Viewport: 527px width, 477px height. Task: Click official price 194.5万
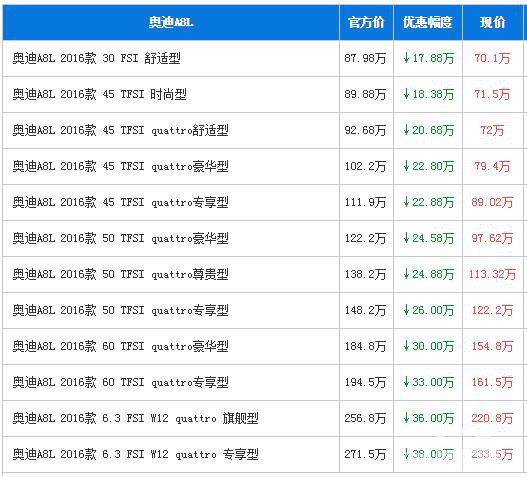click(365, 382)
